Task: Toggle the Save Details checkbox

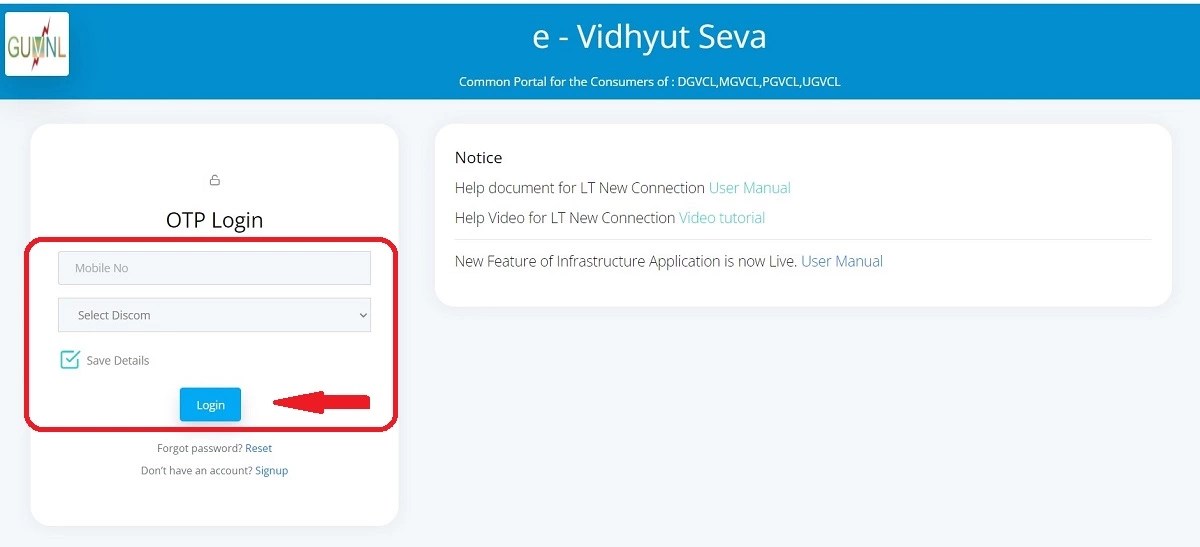Action: (70, 360)
